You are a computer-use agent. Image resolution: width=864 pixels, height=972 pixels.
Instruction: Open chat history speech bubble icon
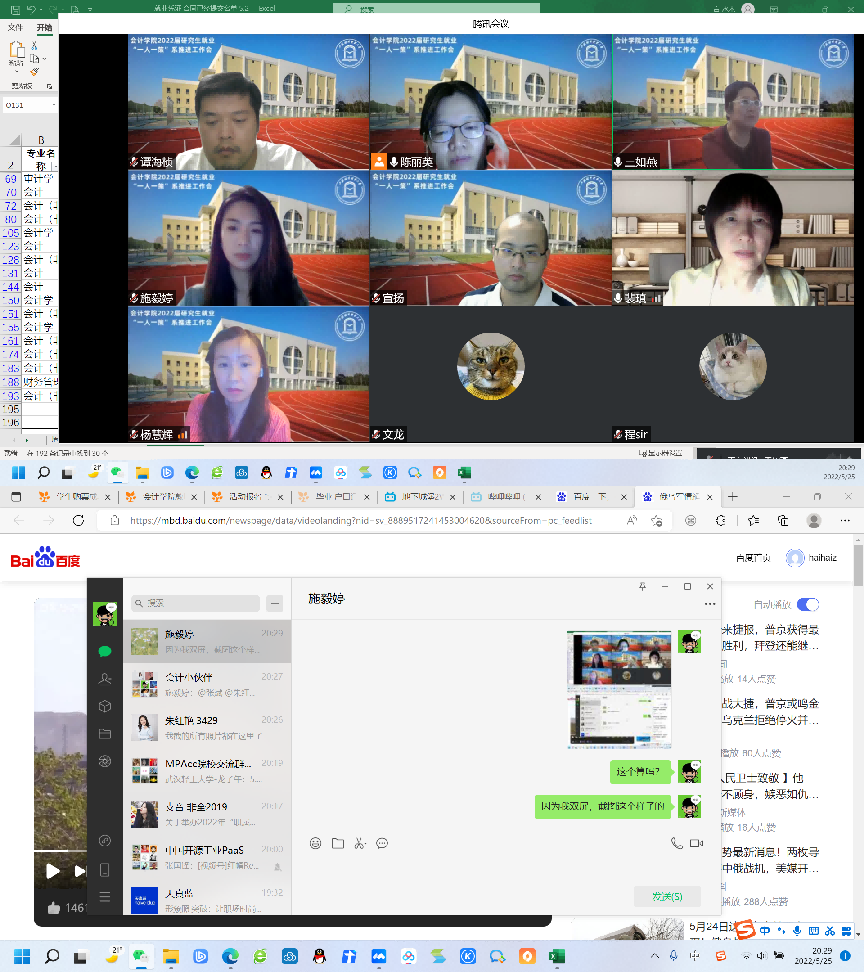[x=382, y=843]
